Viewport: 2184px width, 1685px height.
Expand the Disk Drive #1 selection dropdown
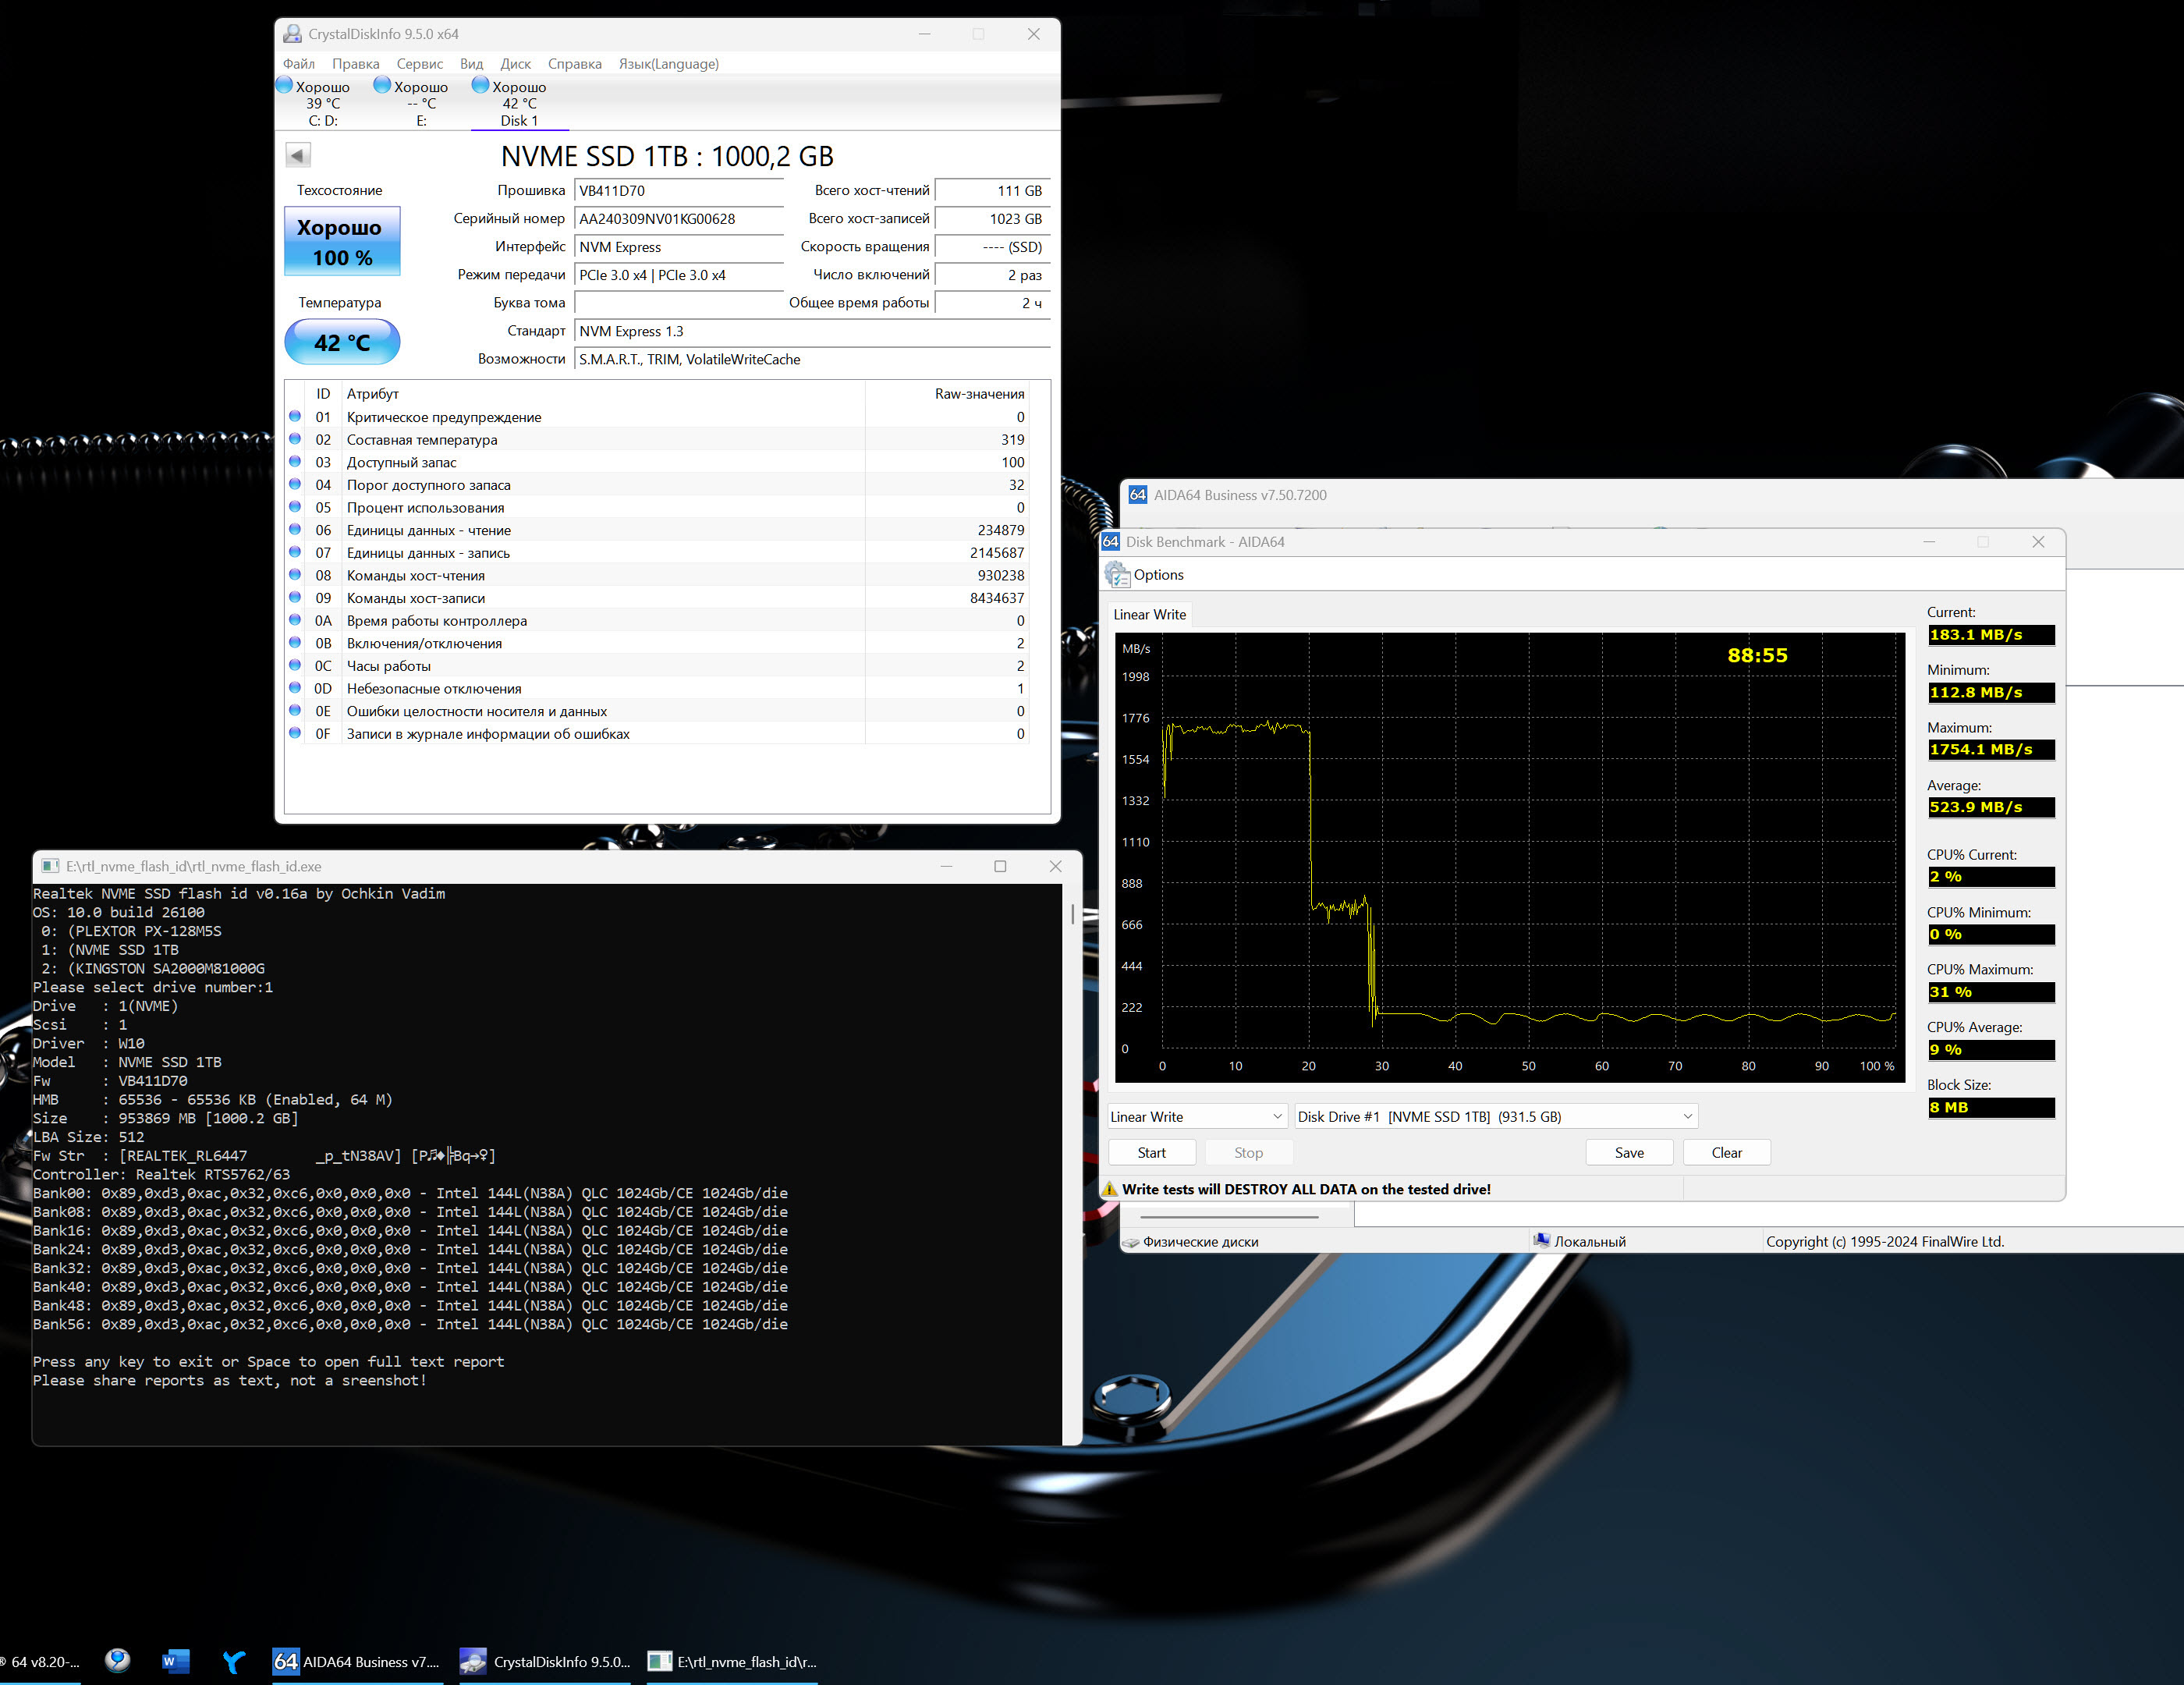point(1495,1117)
